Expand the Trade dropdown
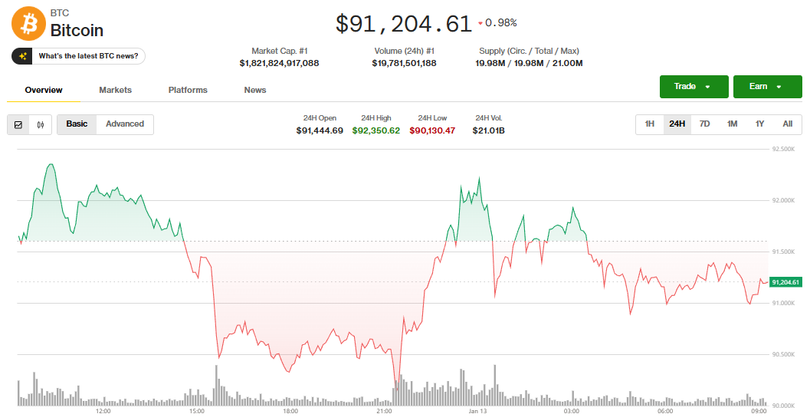The width and height of the screenshot is (810, 418). 692,87
